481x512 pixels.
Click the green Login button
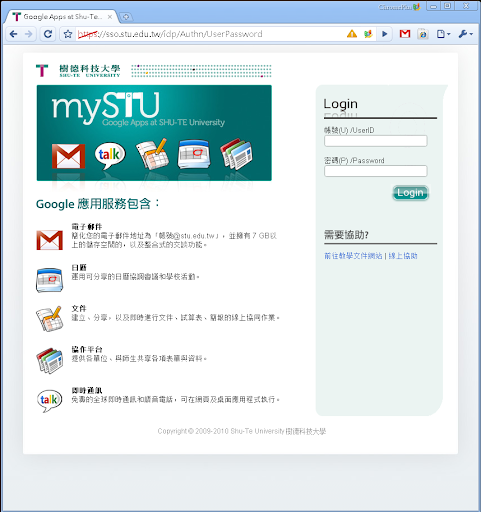(410, 193)
